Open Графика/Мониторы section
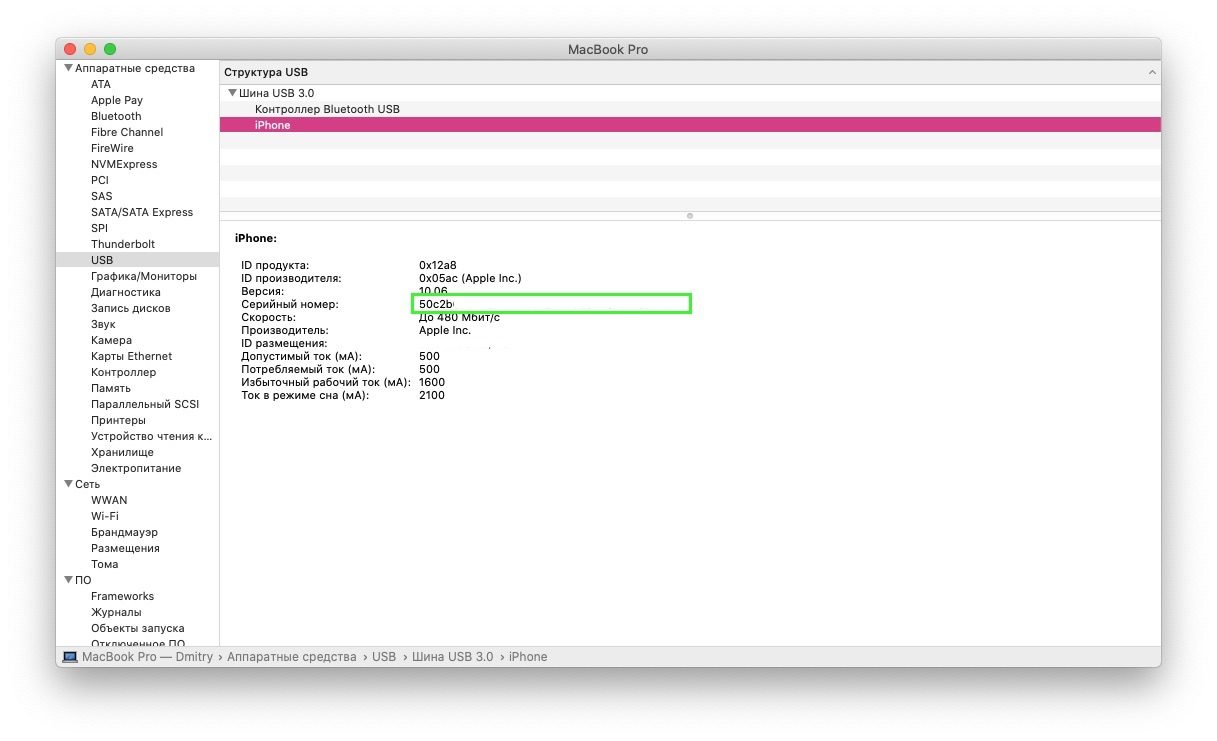1217x741 pixels. click(x=144, y=276)
